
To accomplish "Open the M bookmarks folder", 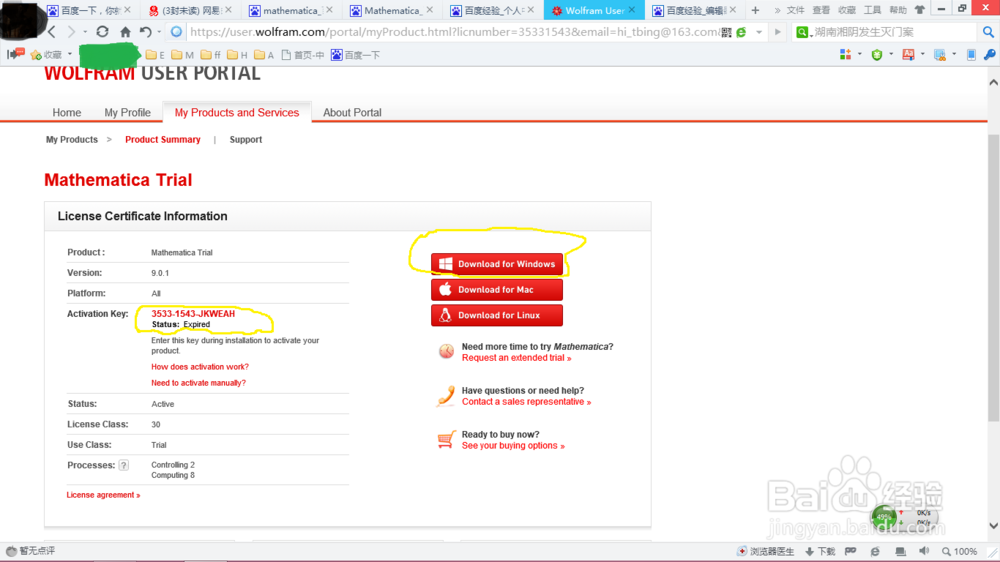I will (182, 55).
